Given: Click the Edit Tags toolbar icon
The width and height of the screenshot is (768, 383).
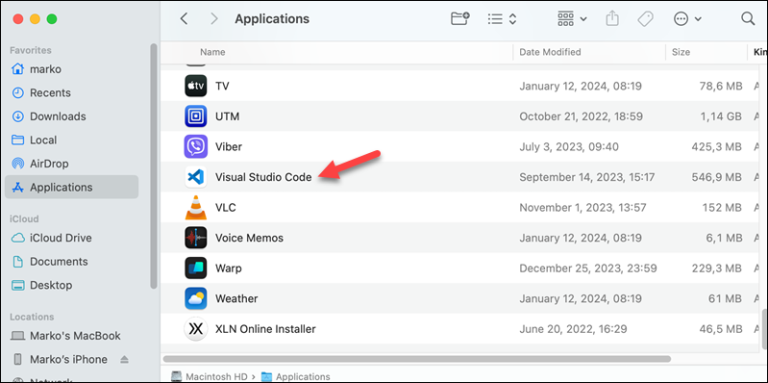Looking at the screenshot, I should click(646, 19).
